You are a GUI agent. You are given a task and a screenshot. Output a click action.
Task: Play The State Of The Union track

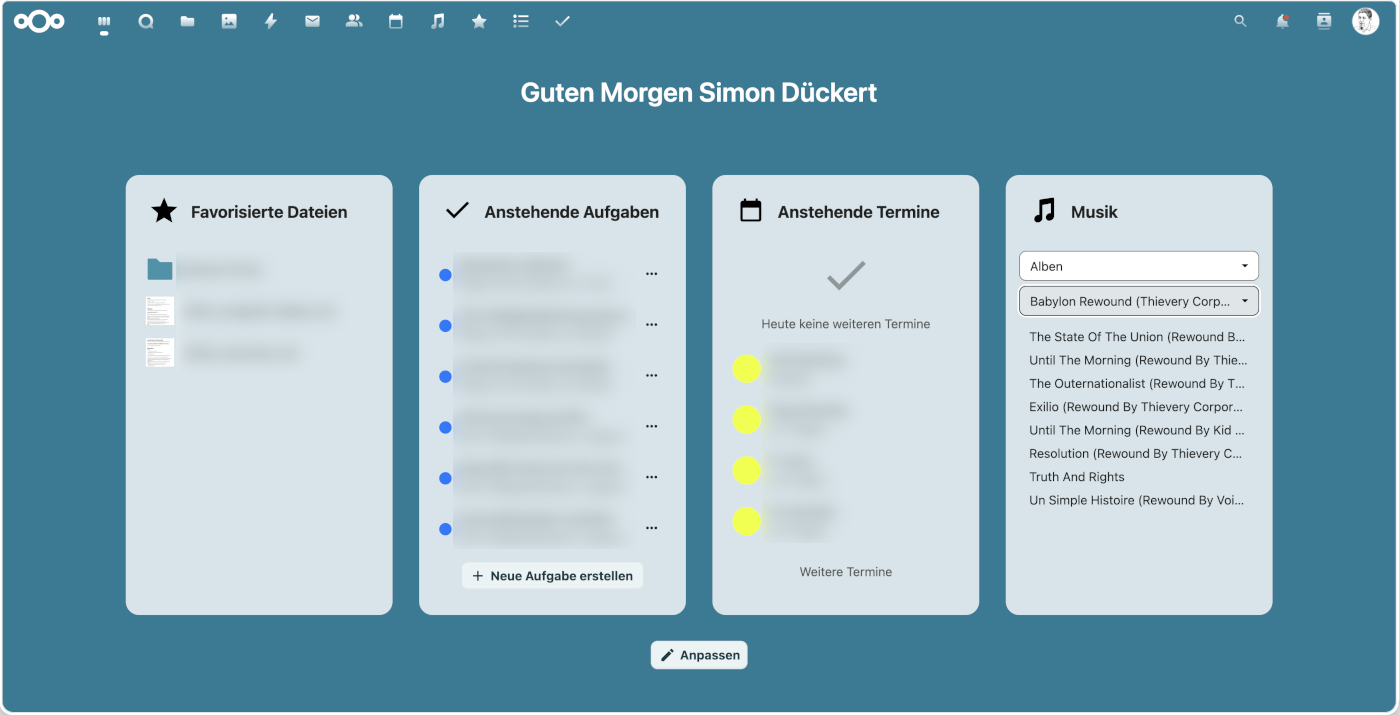[x=1139, y=337]
